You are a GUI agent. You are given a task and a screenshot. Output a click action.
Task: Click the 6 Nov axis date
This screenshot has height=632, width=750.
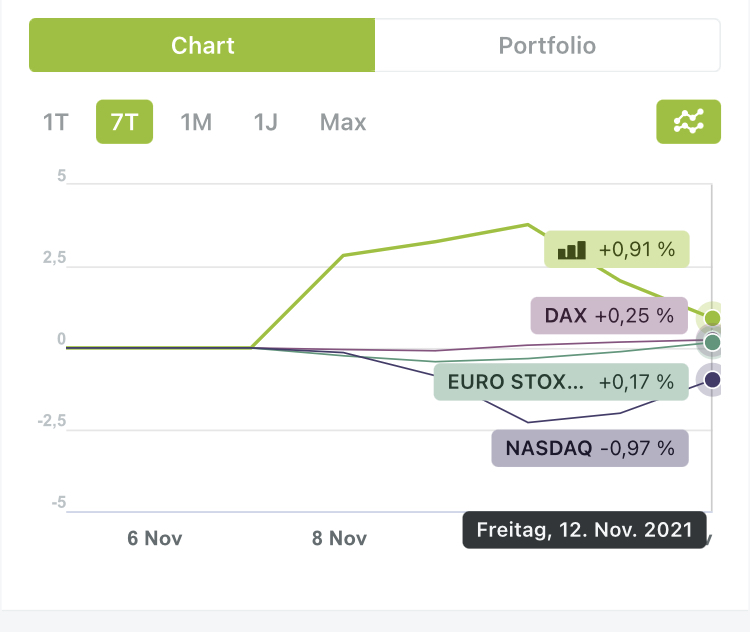click(155, 538)
